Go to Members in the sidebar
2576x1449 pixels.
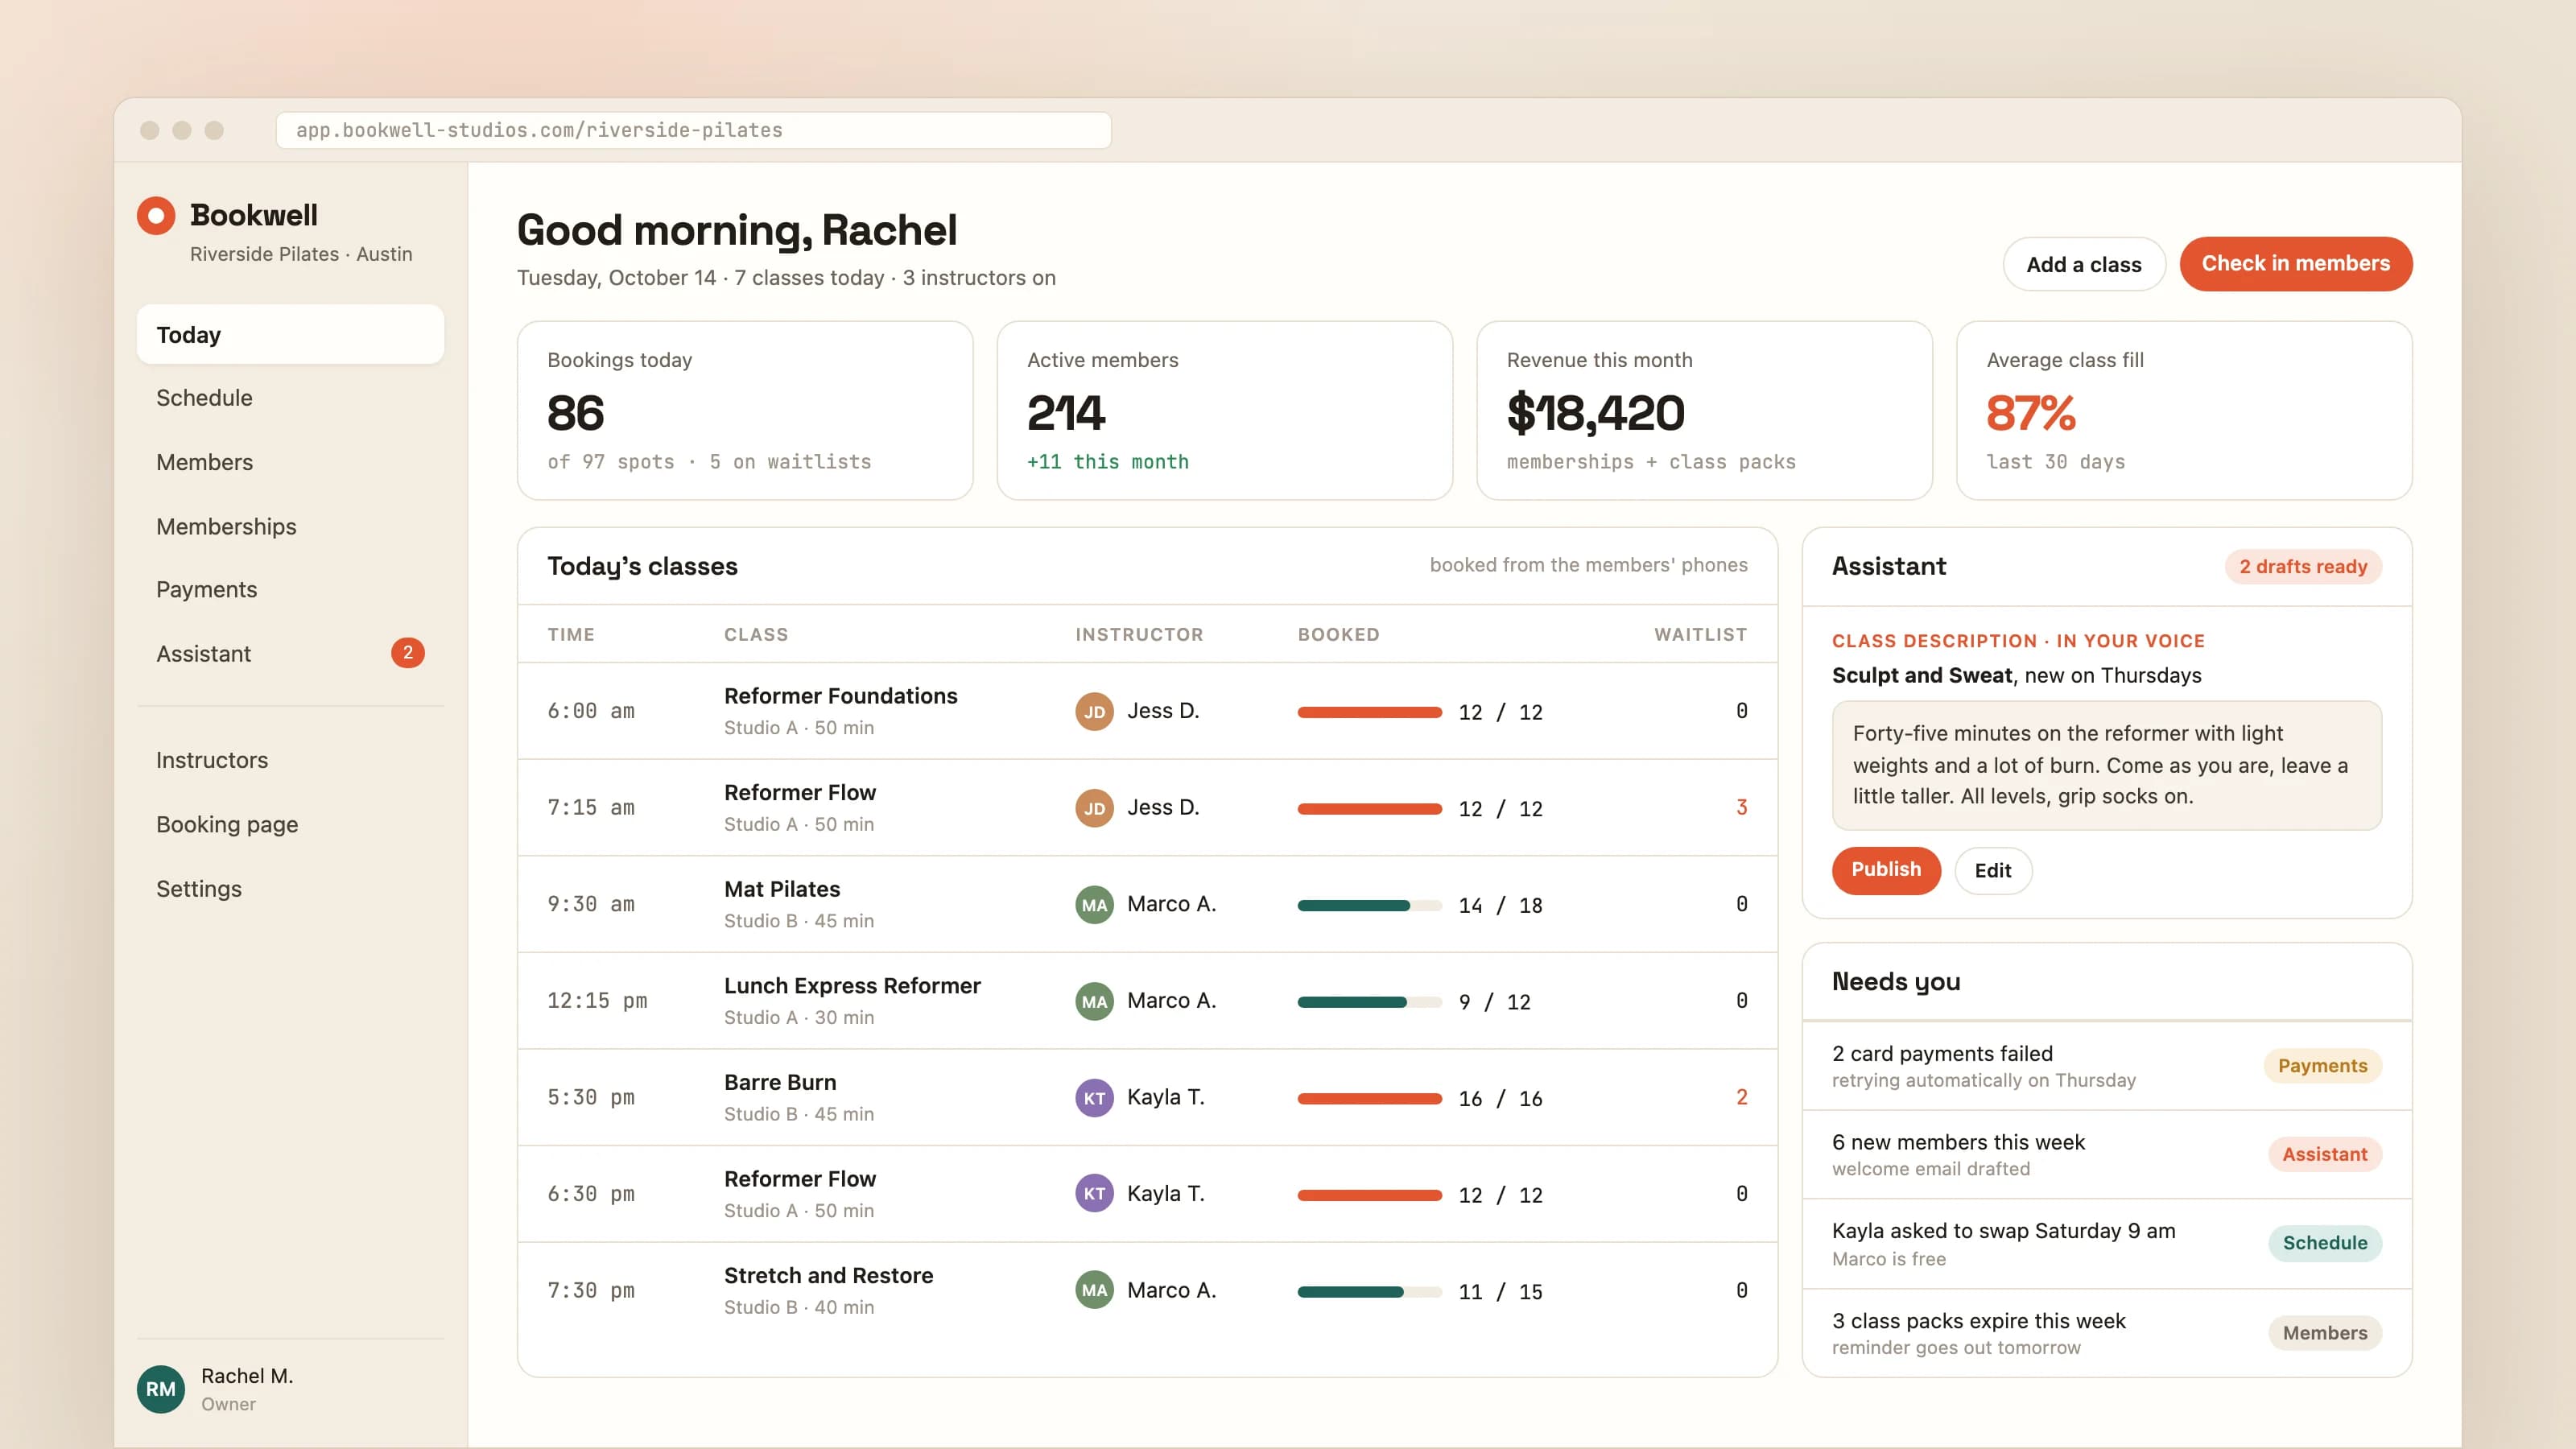coord(290,462)
